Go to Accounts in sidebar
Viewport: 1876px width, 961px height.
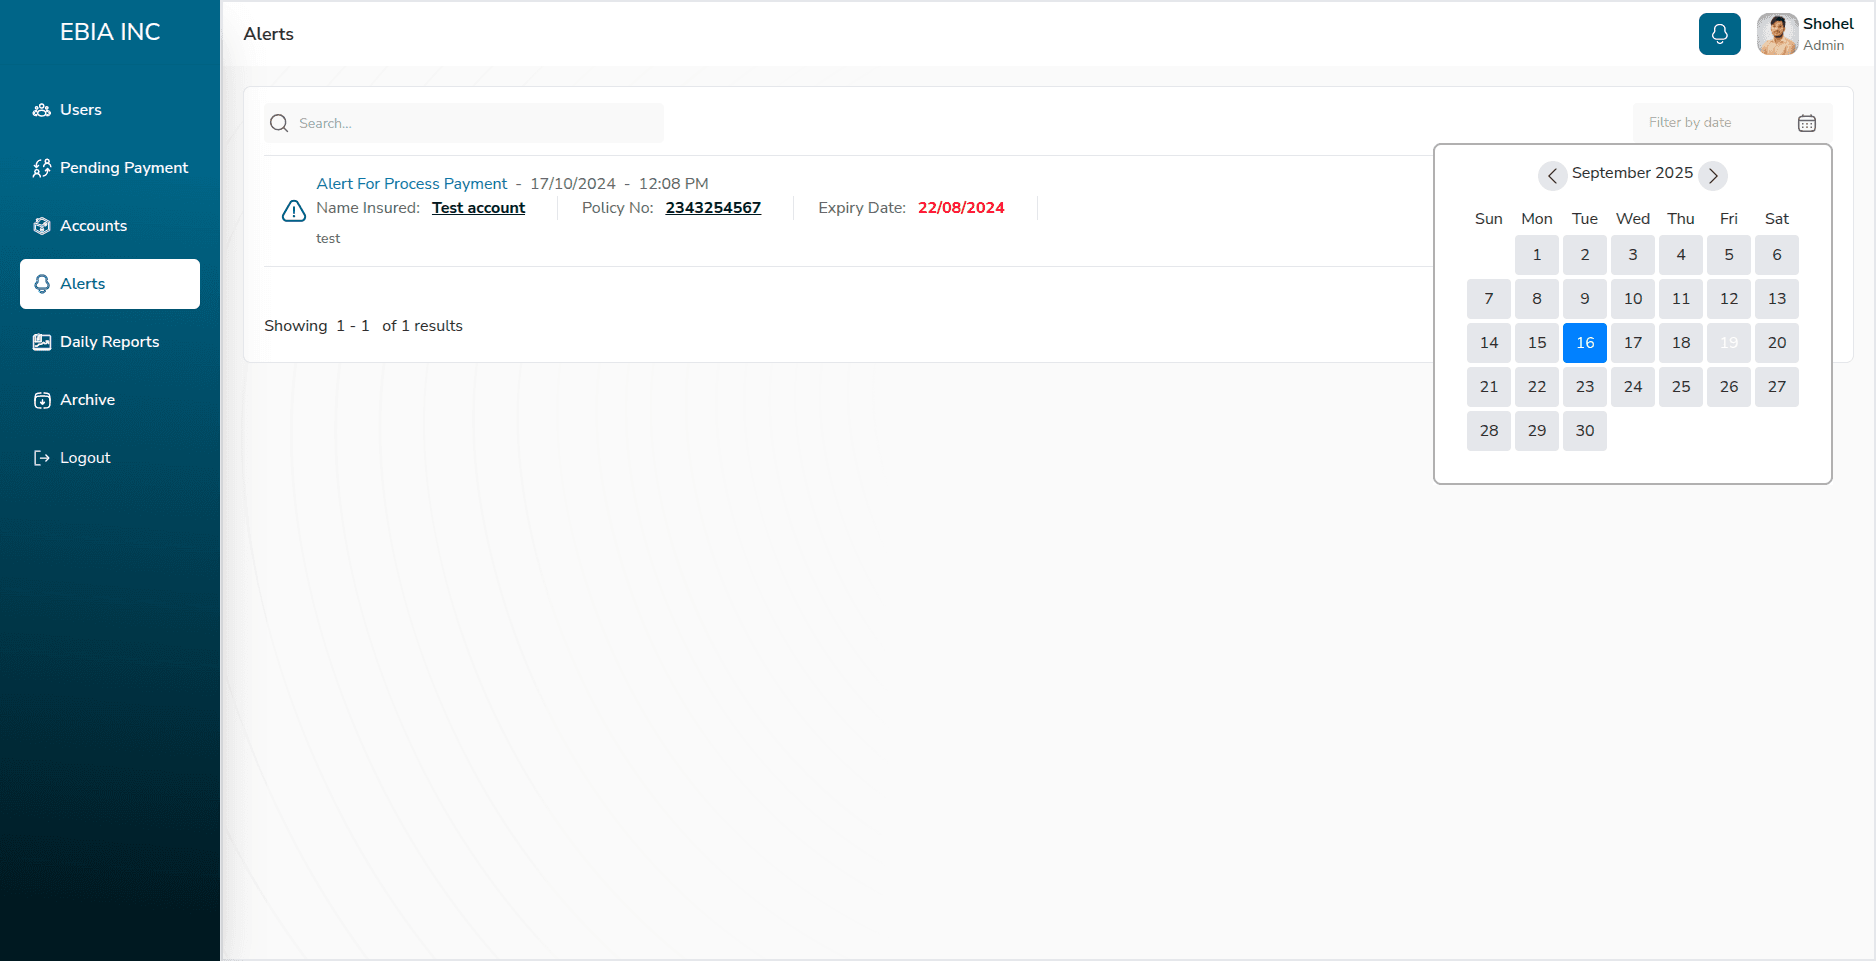pos(110,226)
